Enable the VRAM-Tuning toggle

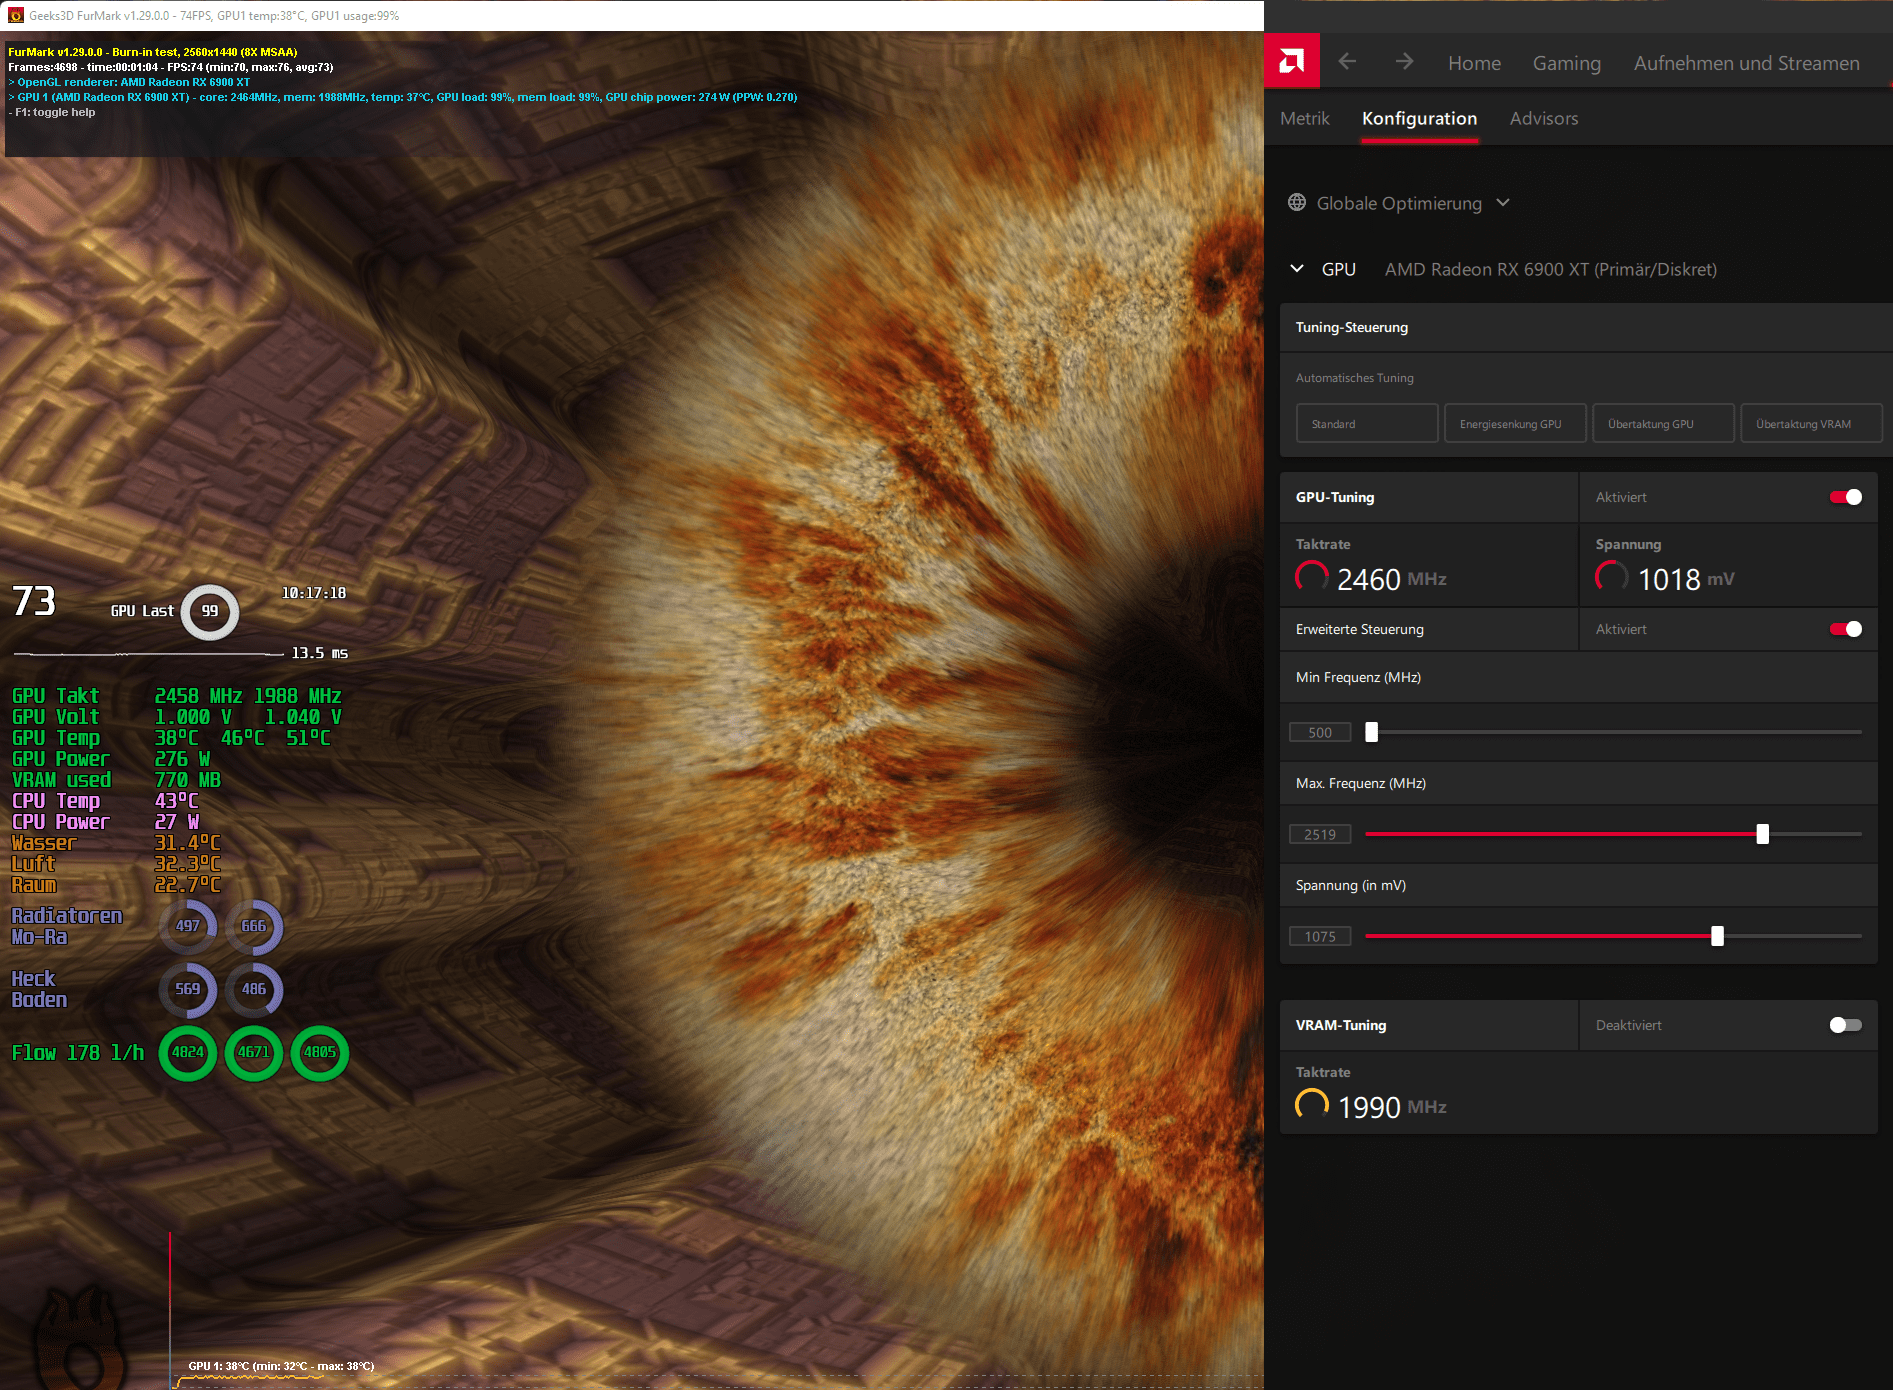click(1845, 1025)
